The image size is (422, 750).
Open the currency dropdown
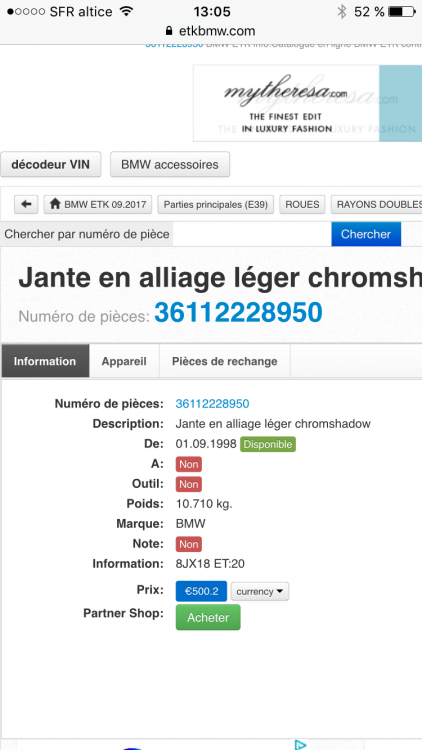pyautogui.click(x=260, y=591)
